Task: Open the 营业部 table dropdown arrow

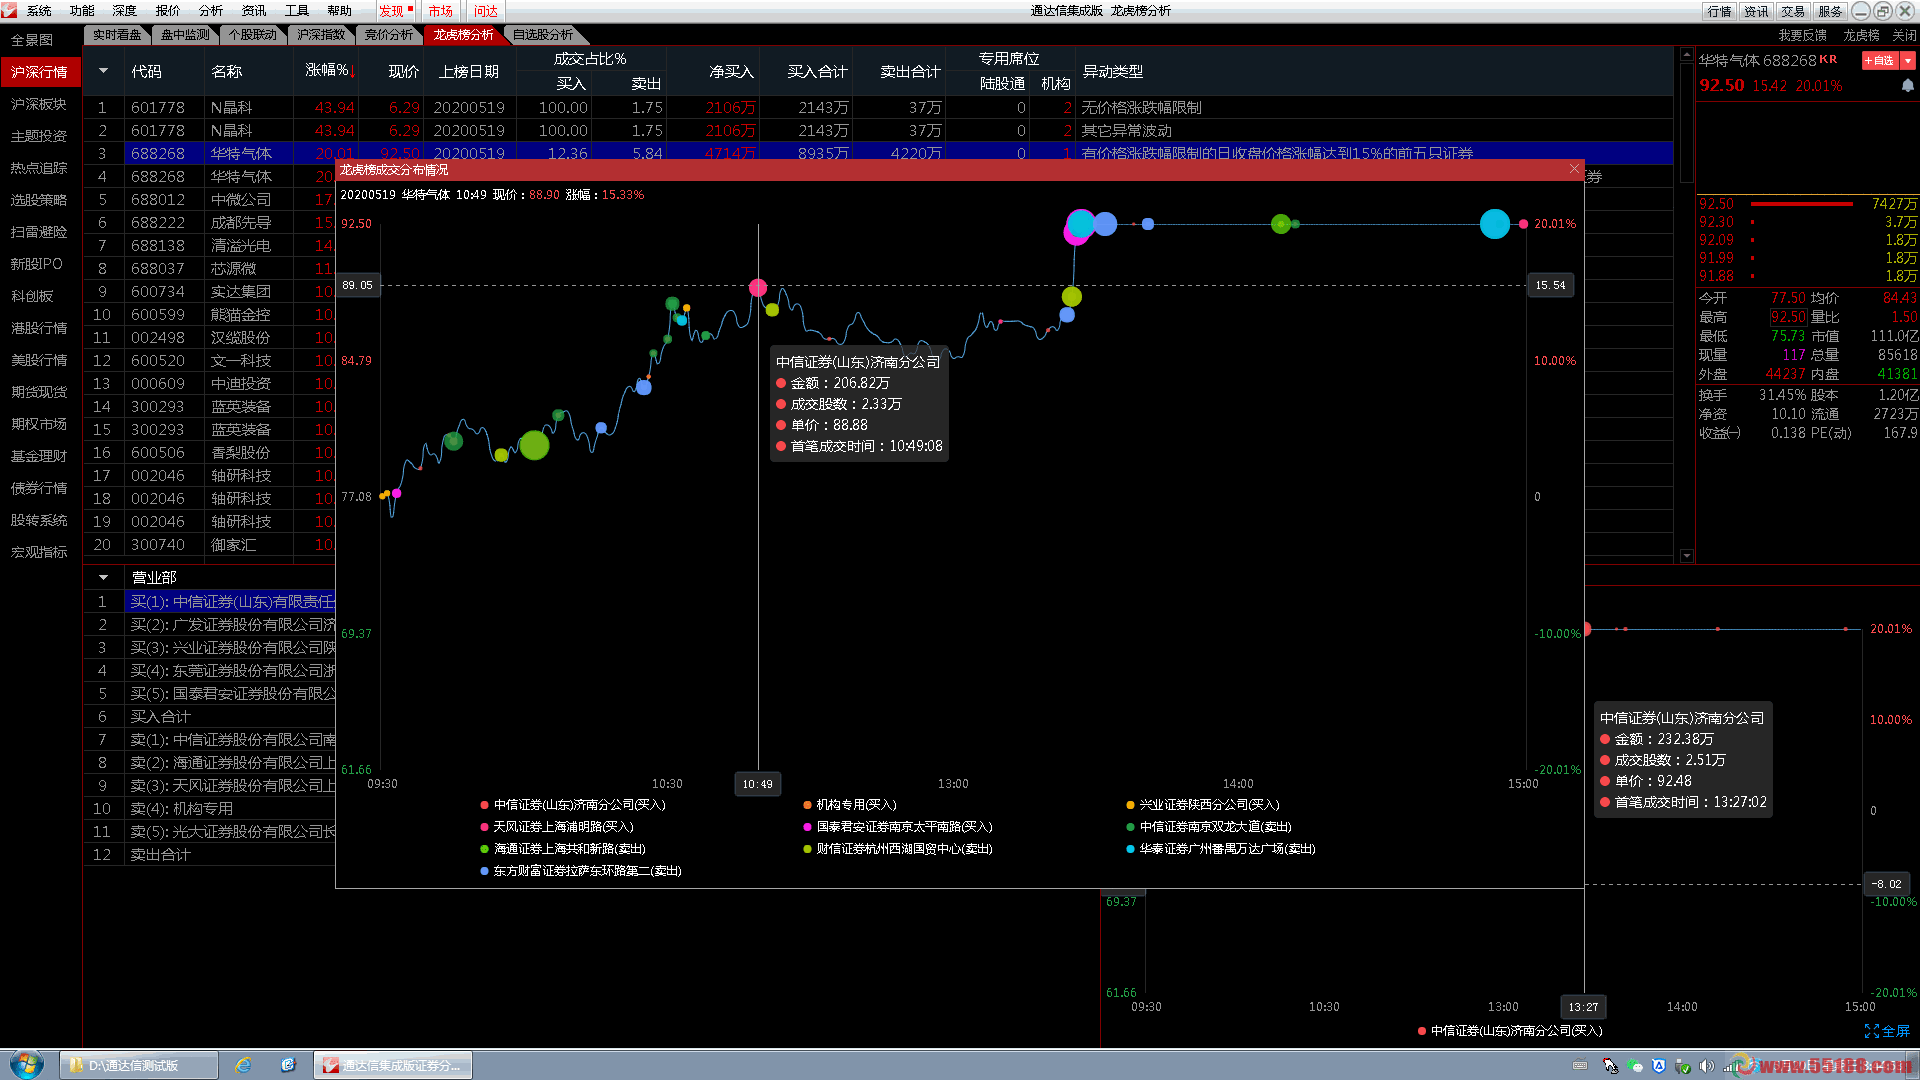Action: [x=103, y=577]
